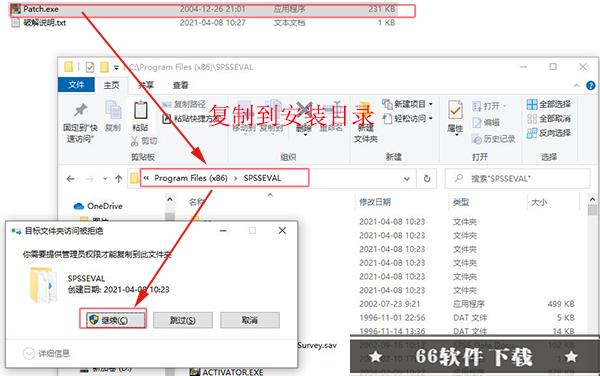Go up one folder level arrow
This screenshot has height=376, width=600.
(x=119, y=179)
